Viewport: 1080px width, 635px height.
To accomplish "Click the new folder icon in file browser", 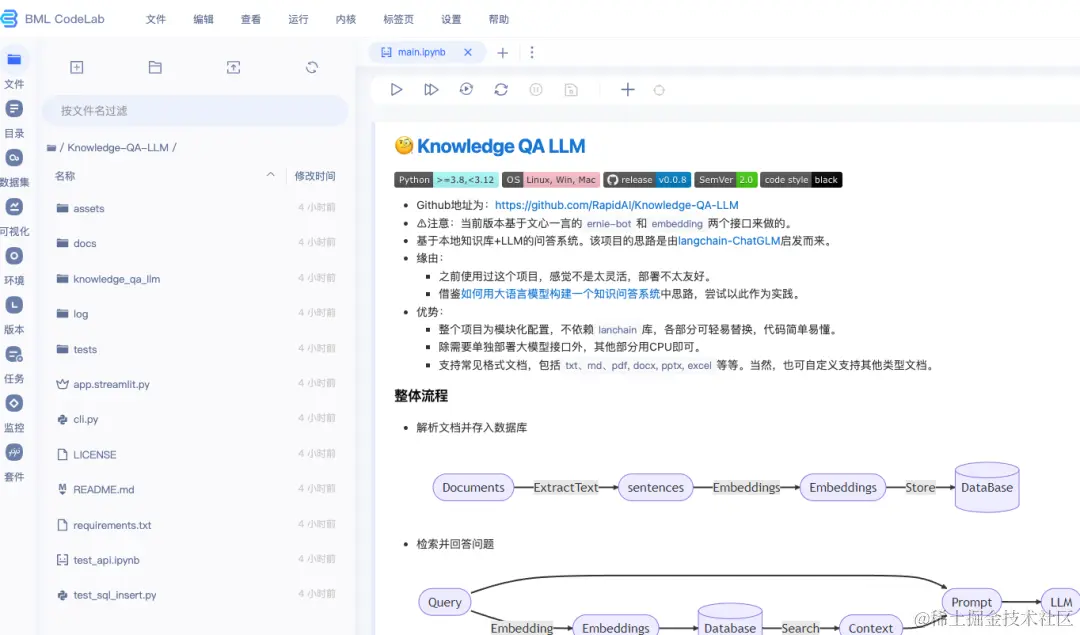I will [155, 67].
